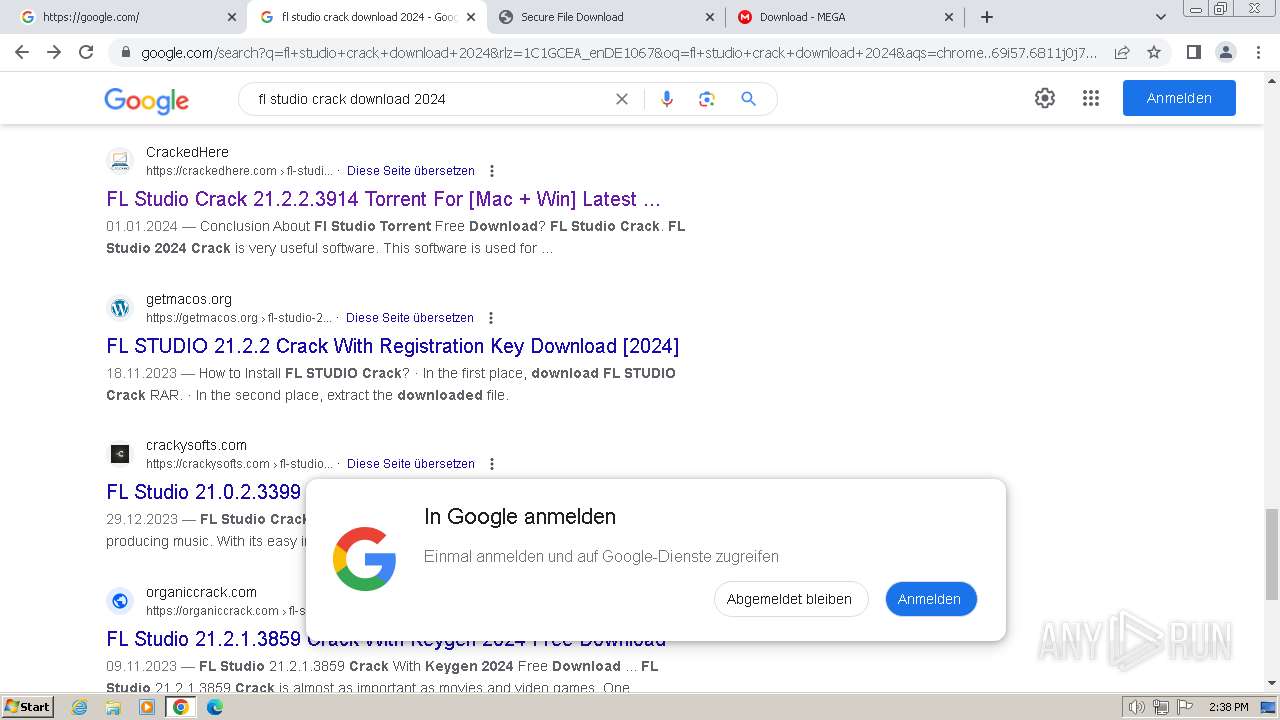Open options for the CrackedHere result
The image size is (1280, 720).
click(491, 171)
